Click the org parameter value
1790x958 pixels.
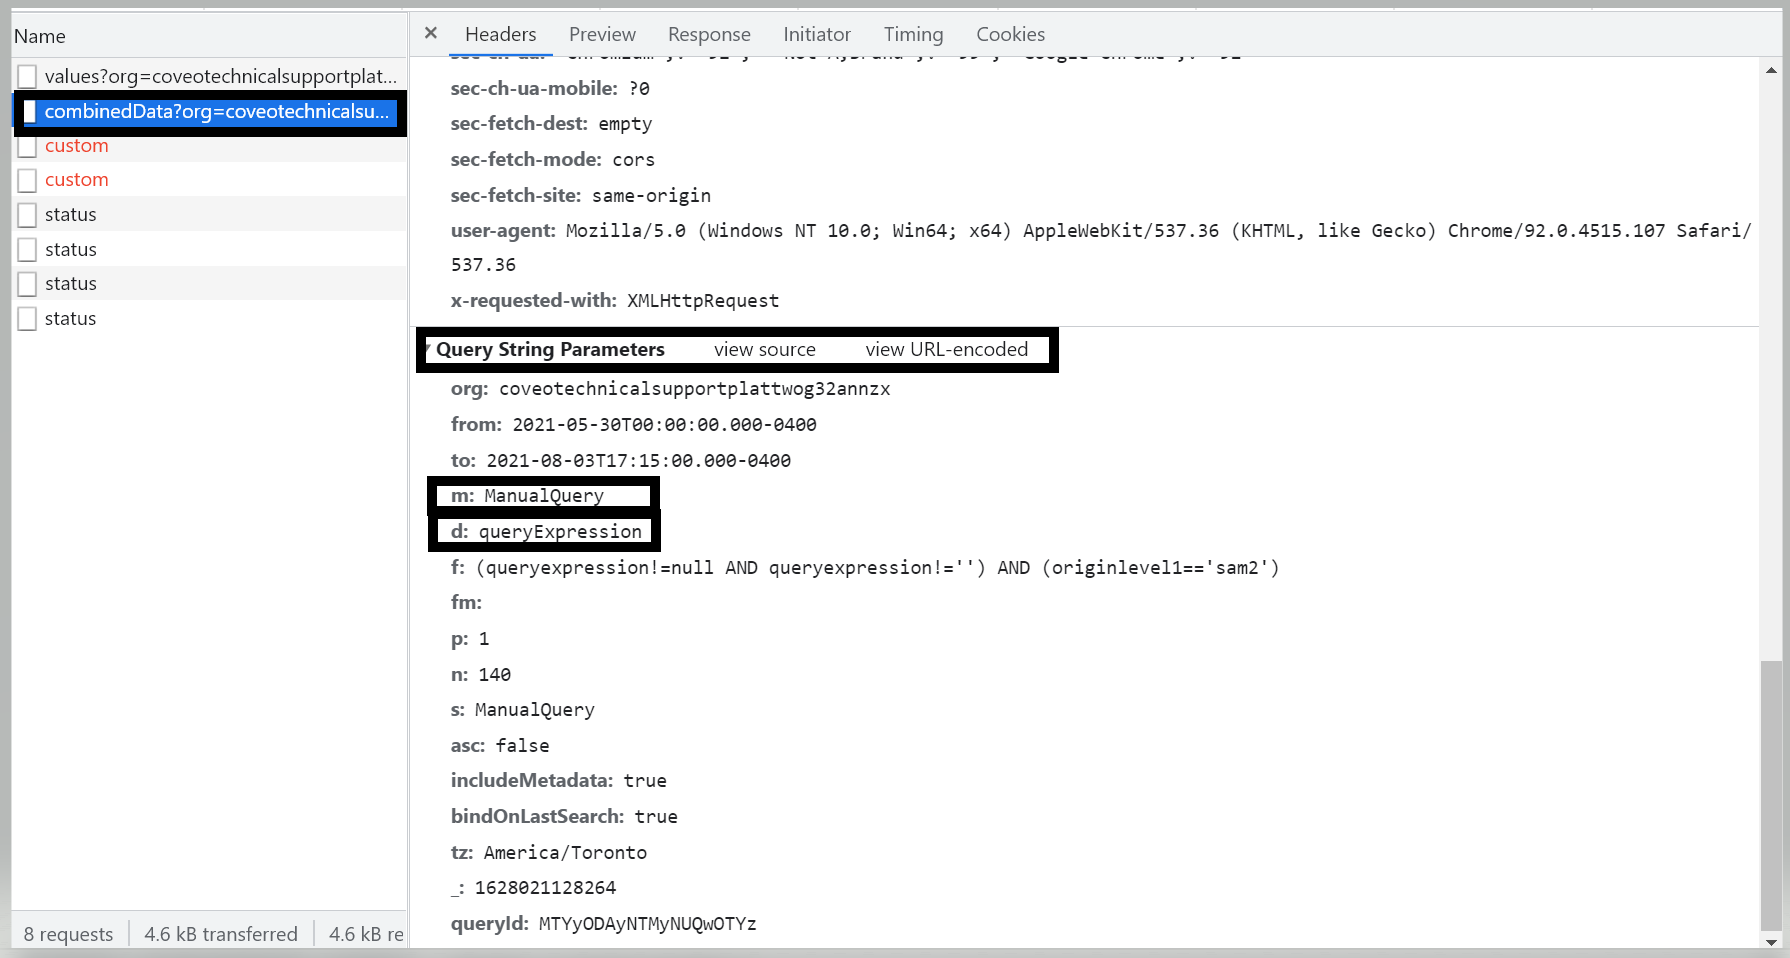point(695,389)
